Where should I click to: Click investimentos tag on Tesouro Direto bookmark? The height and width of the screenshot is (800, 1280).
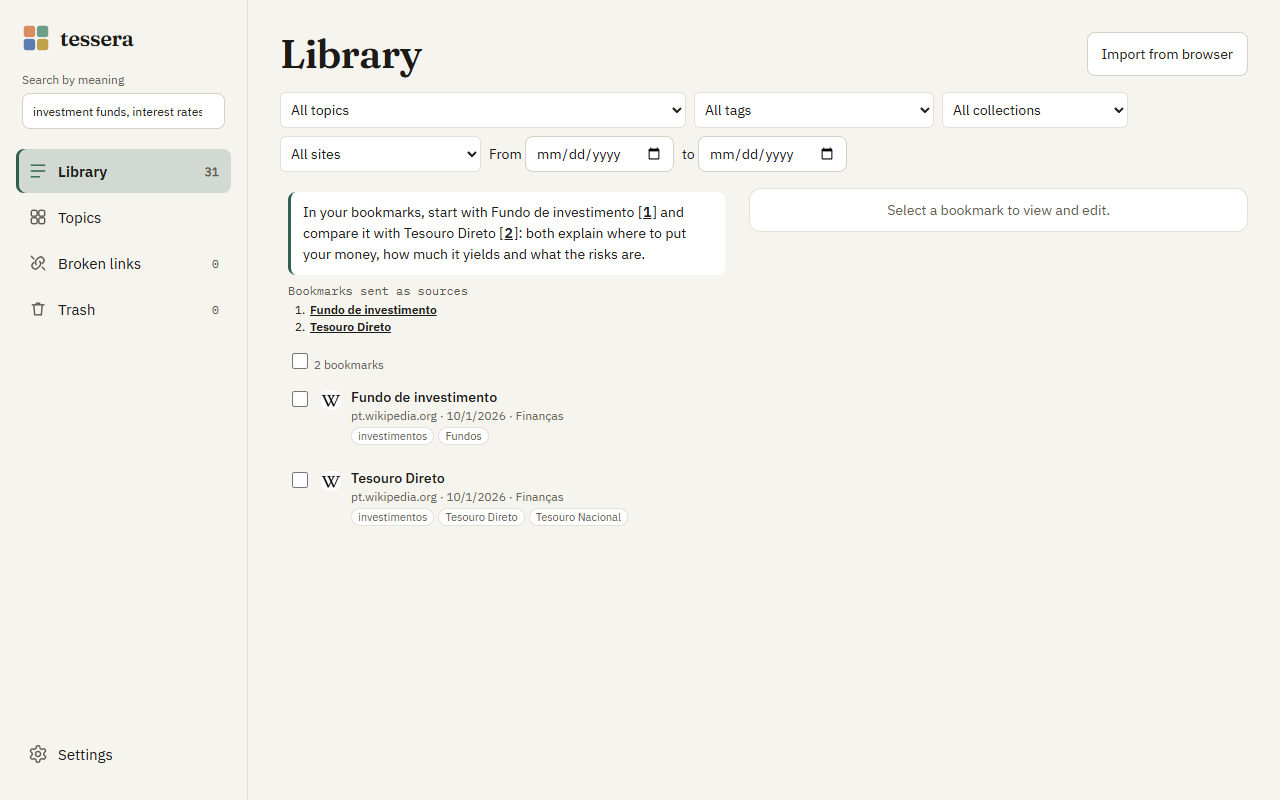(x=392, y=517)
